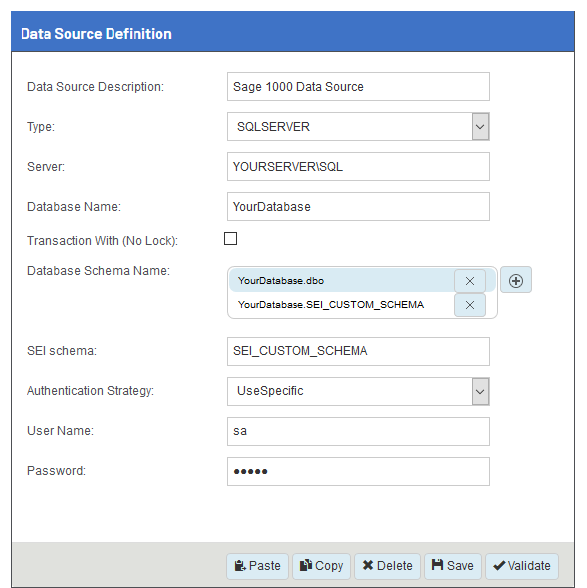587x588 pixels.
Task: Remove the YourDatabase.SEI_CUSTOM_SCHEMA schema entry
Action: 470,305
